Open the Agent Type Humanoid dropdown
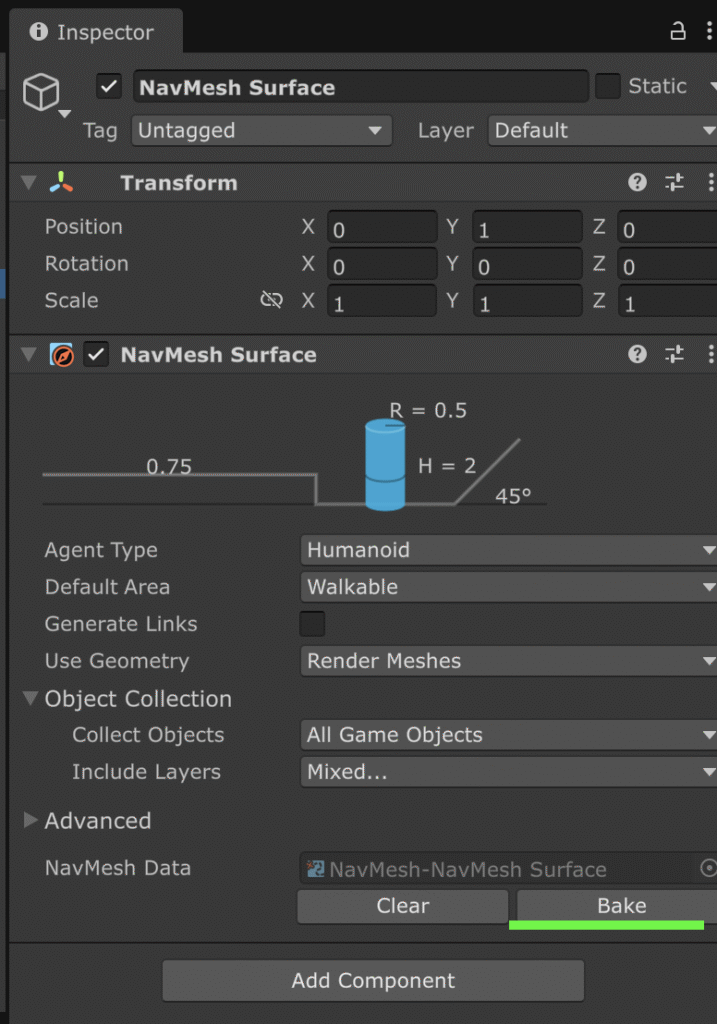This screenshot has height=1024, width=717. point(508,550)
